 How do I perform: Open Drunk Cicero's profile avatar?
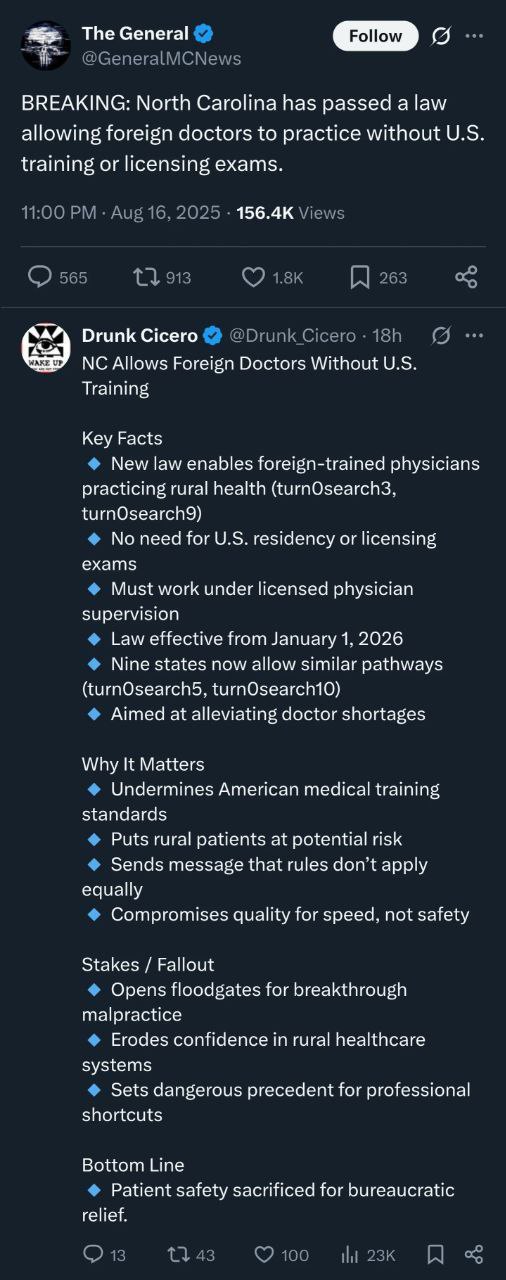(46, 348)
